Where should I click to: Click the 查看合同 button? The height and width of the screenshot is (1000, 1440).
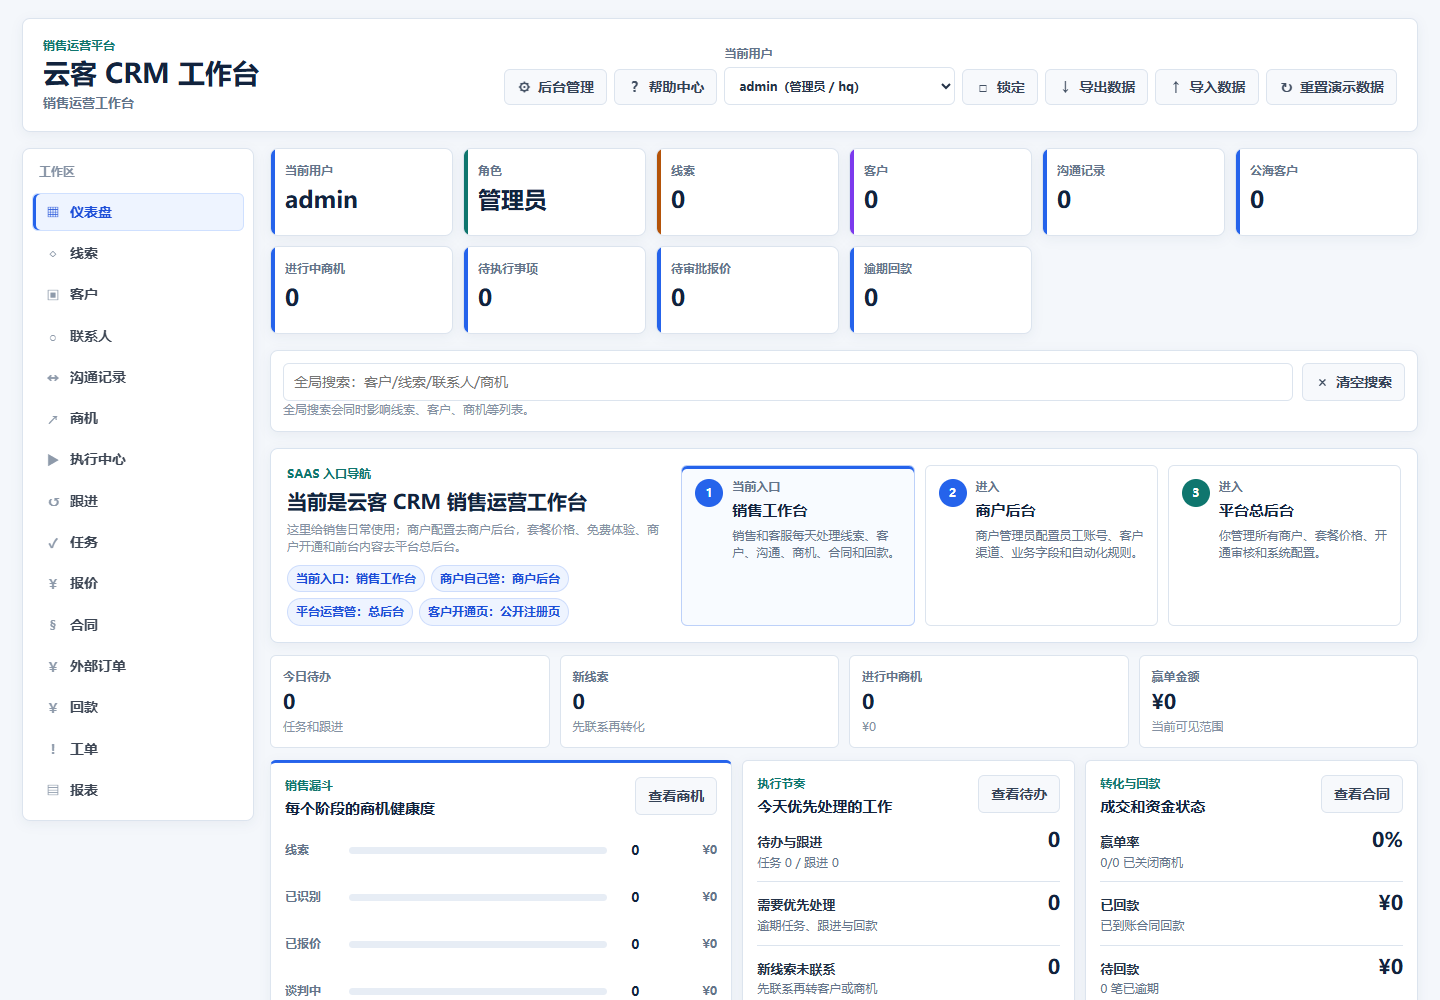[1362, 794]
